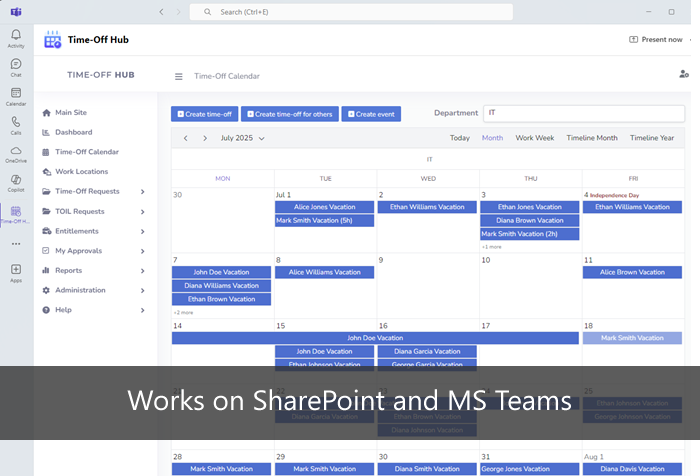Viewport: 700px width, 476px height.
Task: Expand Help submenu chevron
Action: coord(142,310)
